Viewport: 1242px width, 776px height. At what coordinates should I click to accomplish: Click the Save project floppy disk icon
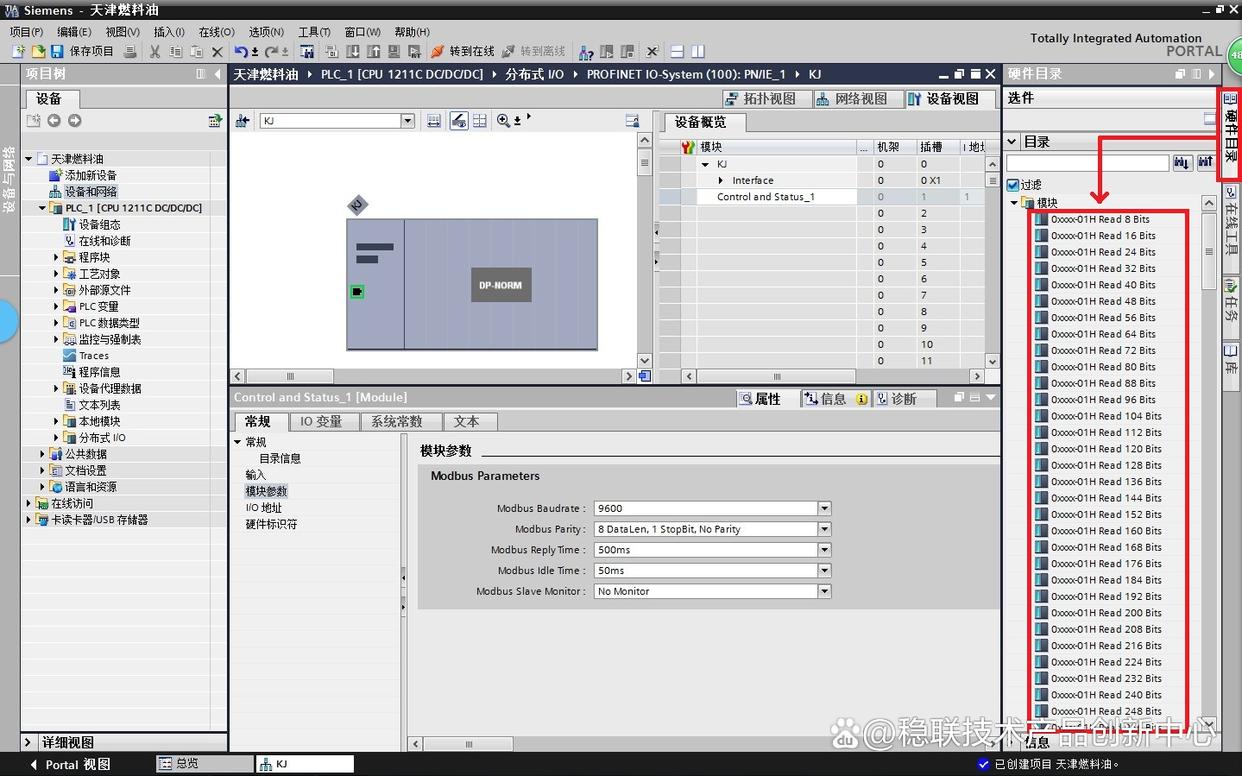[x=57, y=51]
